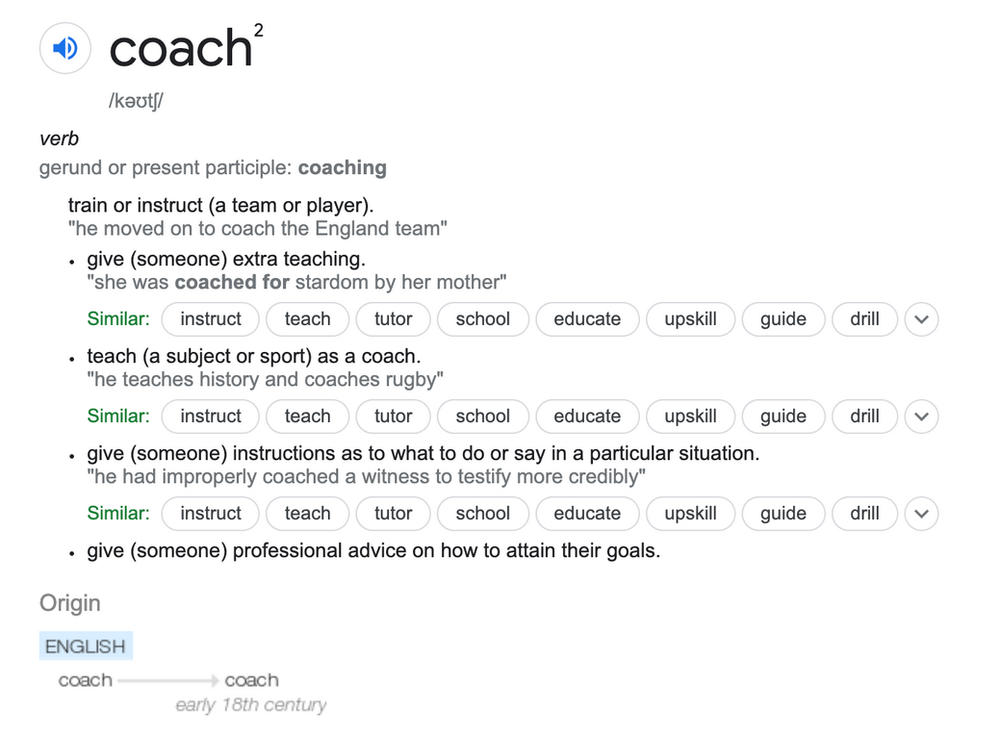Expand similar words under the rugby example
Screen dimensions: 1000x732
(921, 416)
